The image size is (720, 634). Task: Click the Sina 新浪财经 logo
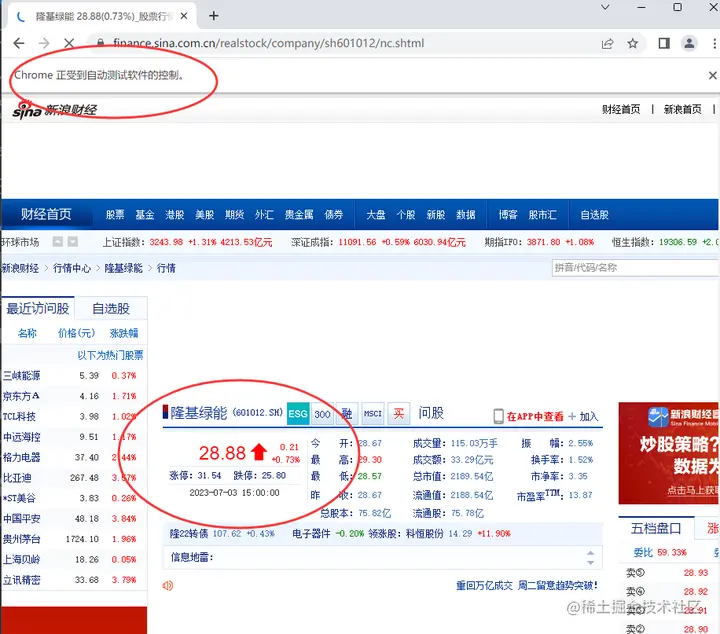(55, 110)
